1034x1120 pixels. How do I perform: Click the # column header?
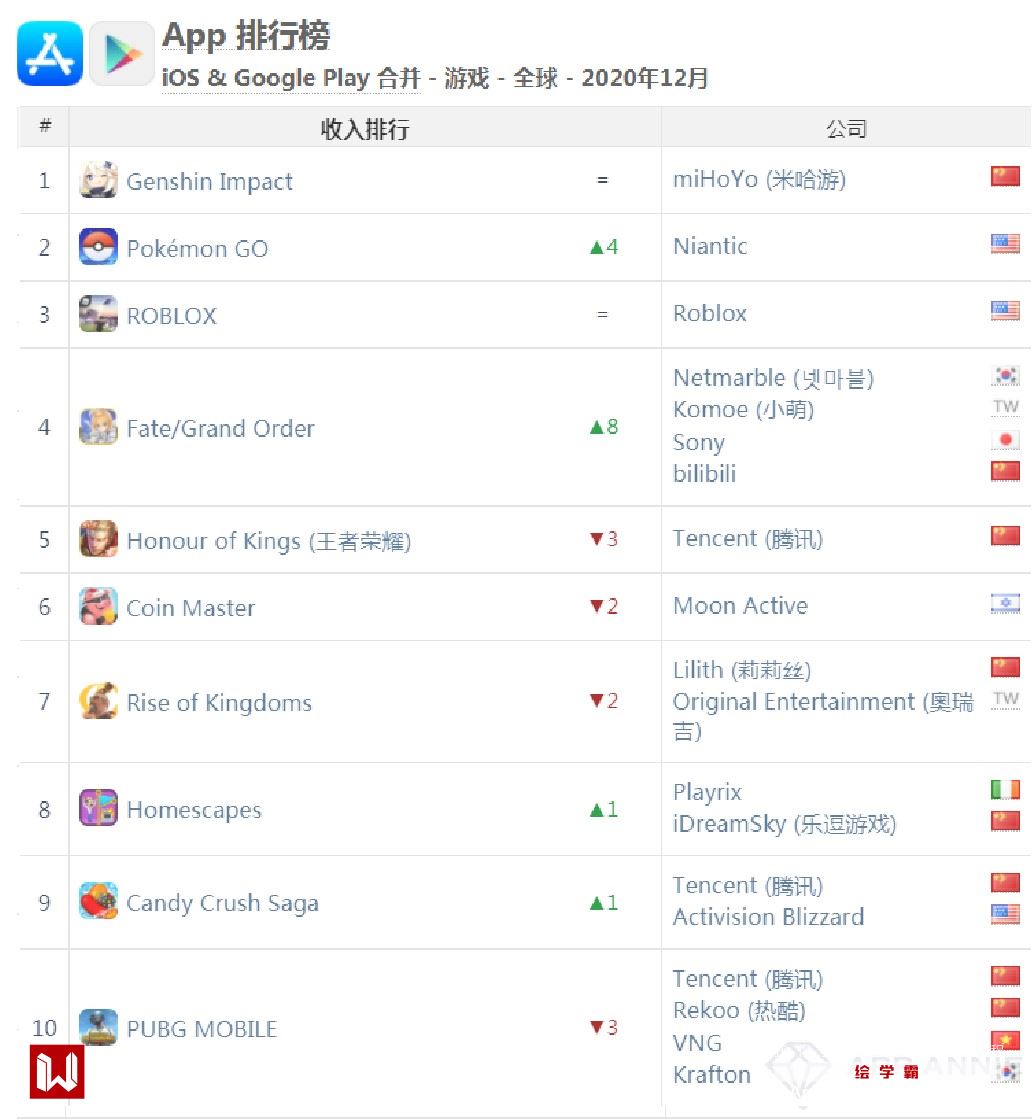click(x=45, y=126)
